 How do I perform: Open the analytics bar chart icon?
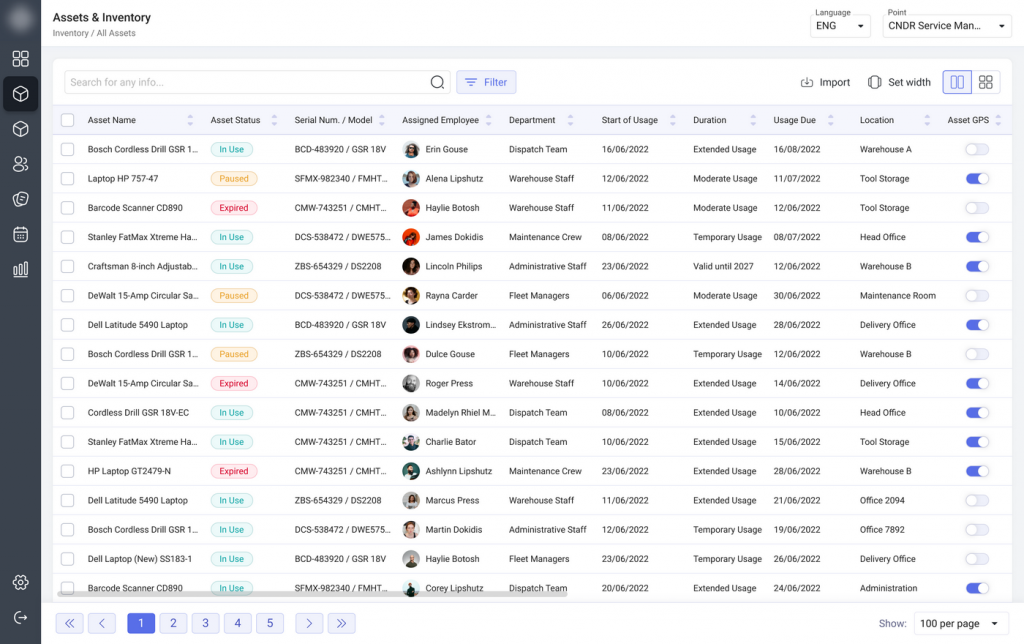20,268
